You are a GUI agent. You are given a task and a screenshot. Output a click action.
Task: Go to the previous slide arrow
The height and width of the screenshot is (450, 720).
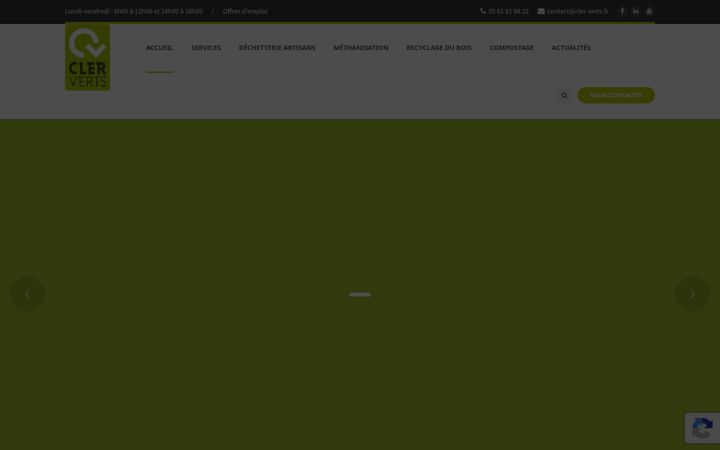(x=28, y=294)
